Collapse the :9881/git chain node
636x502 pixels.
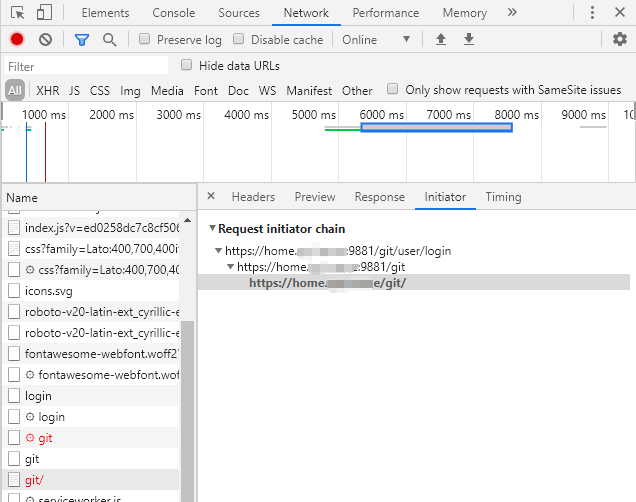(230, 267)
